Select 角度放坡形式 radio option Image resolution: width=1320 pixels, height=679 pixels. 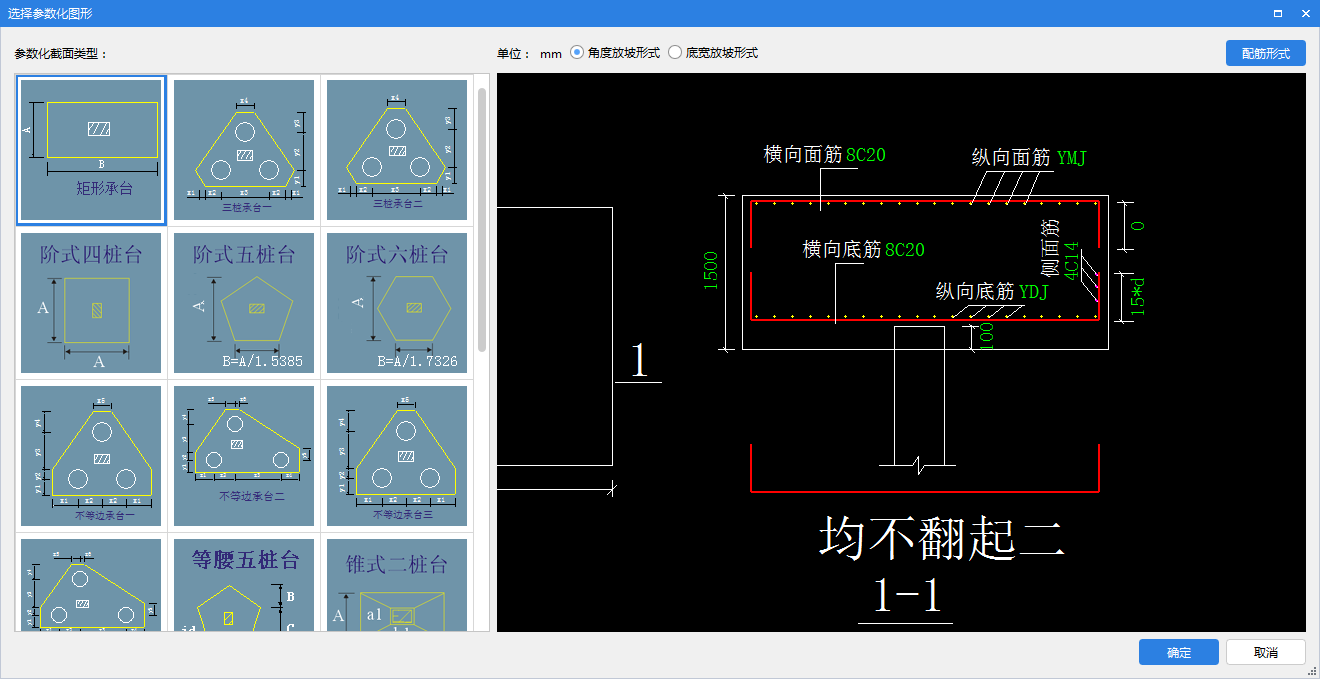point(577,53)
